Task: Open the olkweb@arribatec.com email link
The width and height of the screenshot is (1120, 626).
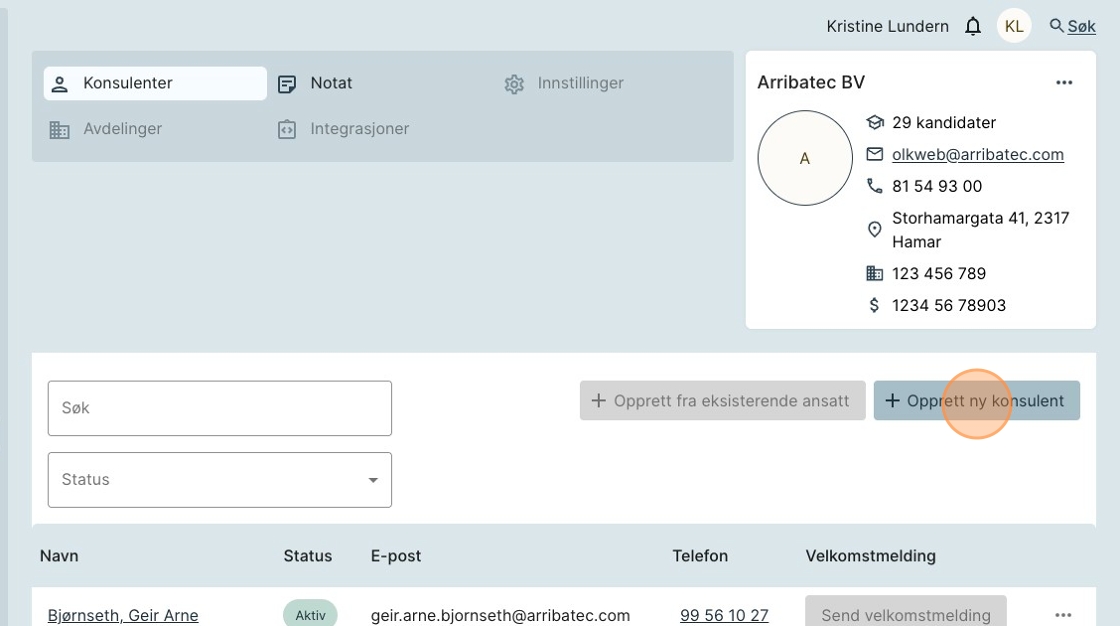Action: pyautogui.click(x=978, y=154)
